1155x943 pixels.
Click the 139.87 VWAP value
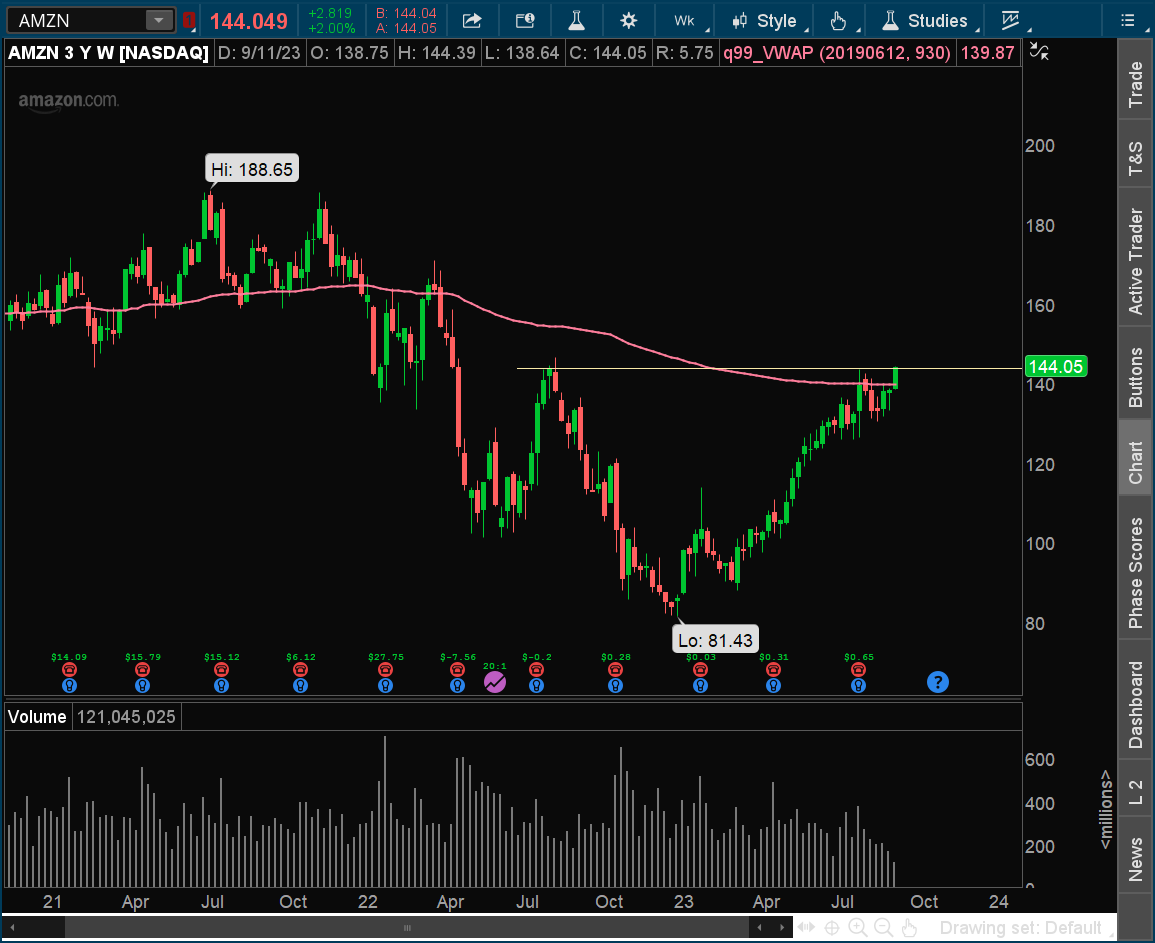click(988, 53)
